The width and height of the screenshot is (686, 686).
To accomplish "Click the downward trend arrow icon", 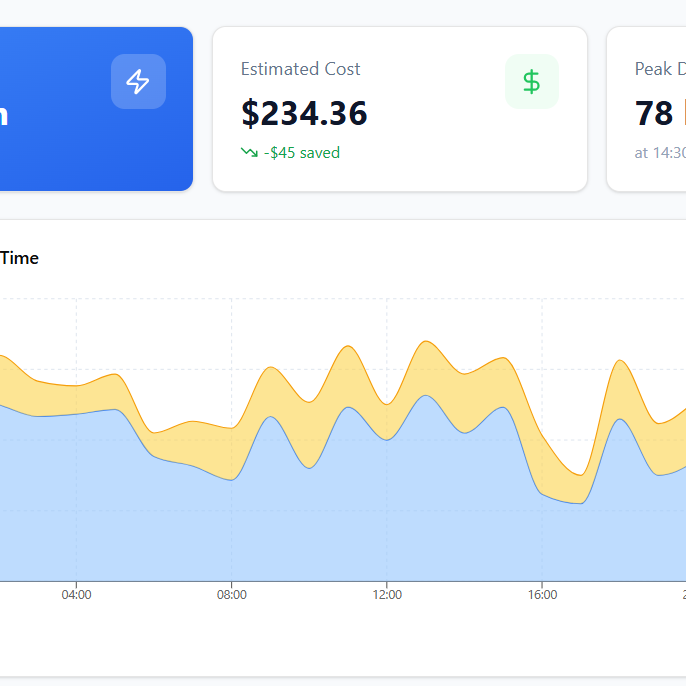I will (x=249, y=153).
